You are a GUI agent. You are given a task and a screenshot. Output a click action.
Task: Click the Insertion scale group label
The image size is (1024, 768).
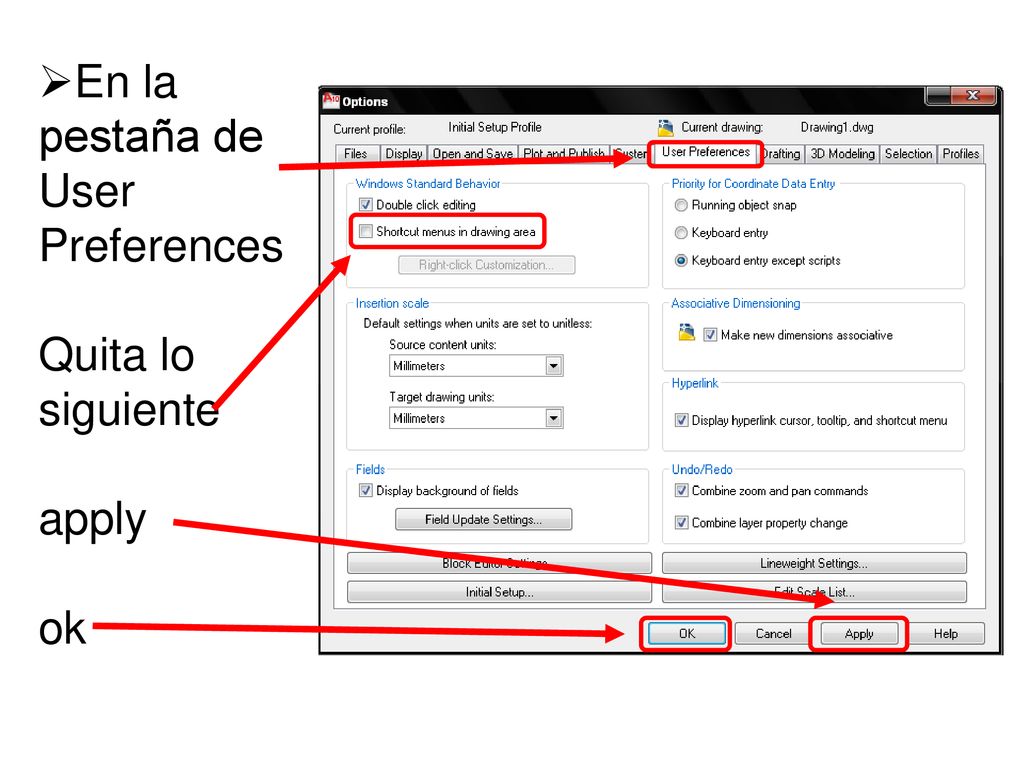tap(392, 303)
